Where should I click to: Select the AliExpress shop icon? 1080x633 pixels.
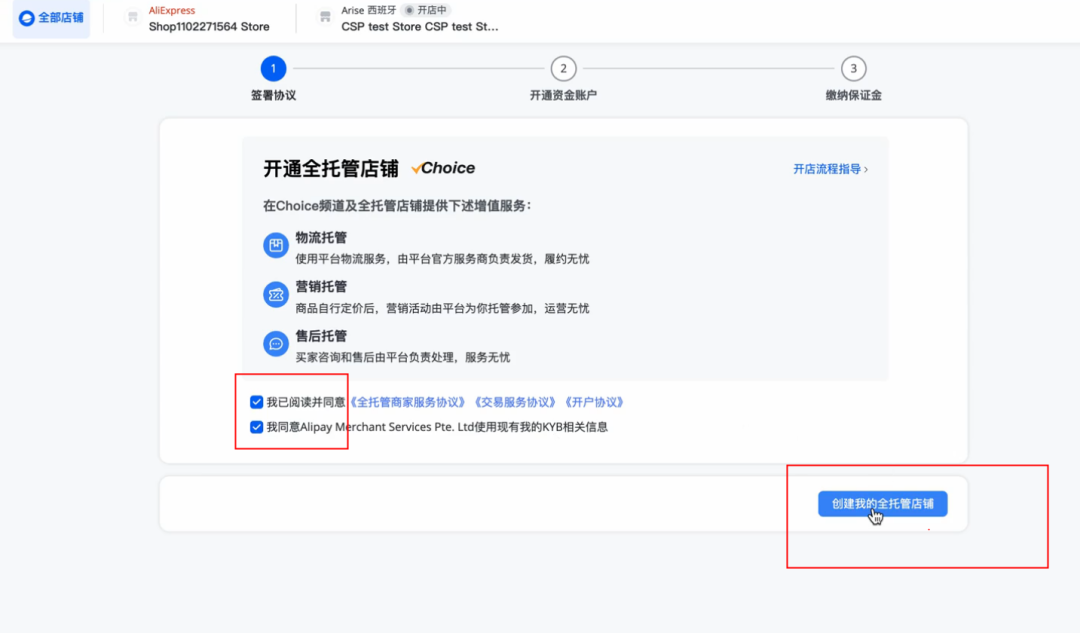[x=131, y=17]
